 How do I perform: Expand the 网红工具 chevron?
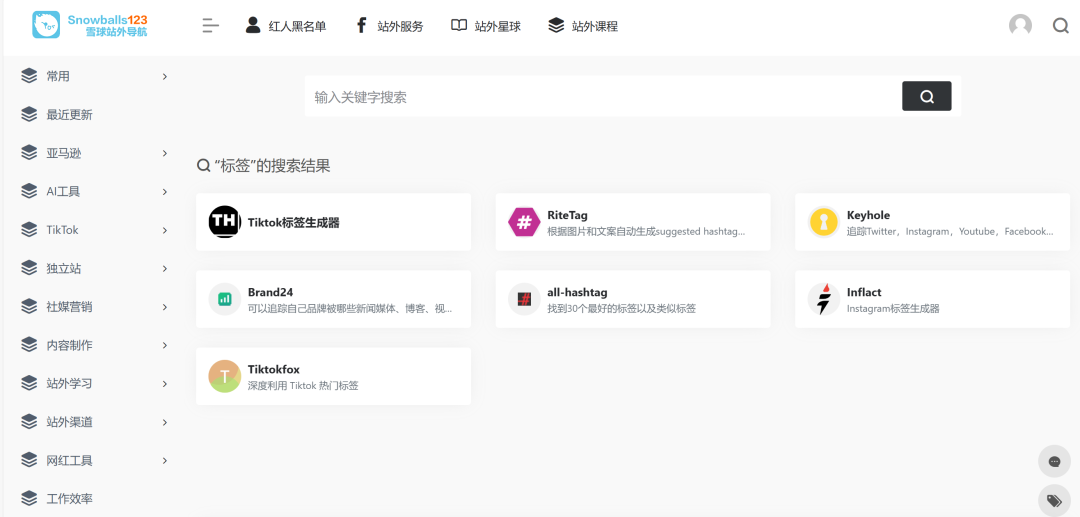click(165, 461)
